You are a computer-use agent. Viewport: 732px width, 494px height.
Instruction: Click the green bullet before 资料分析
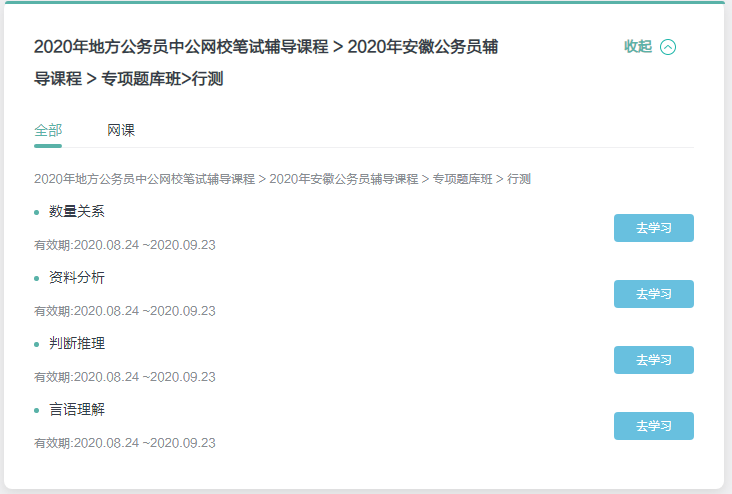(x=37, y=278)
